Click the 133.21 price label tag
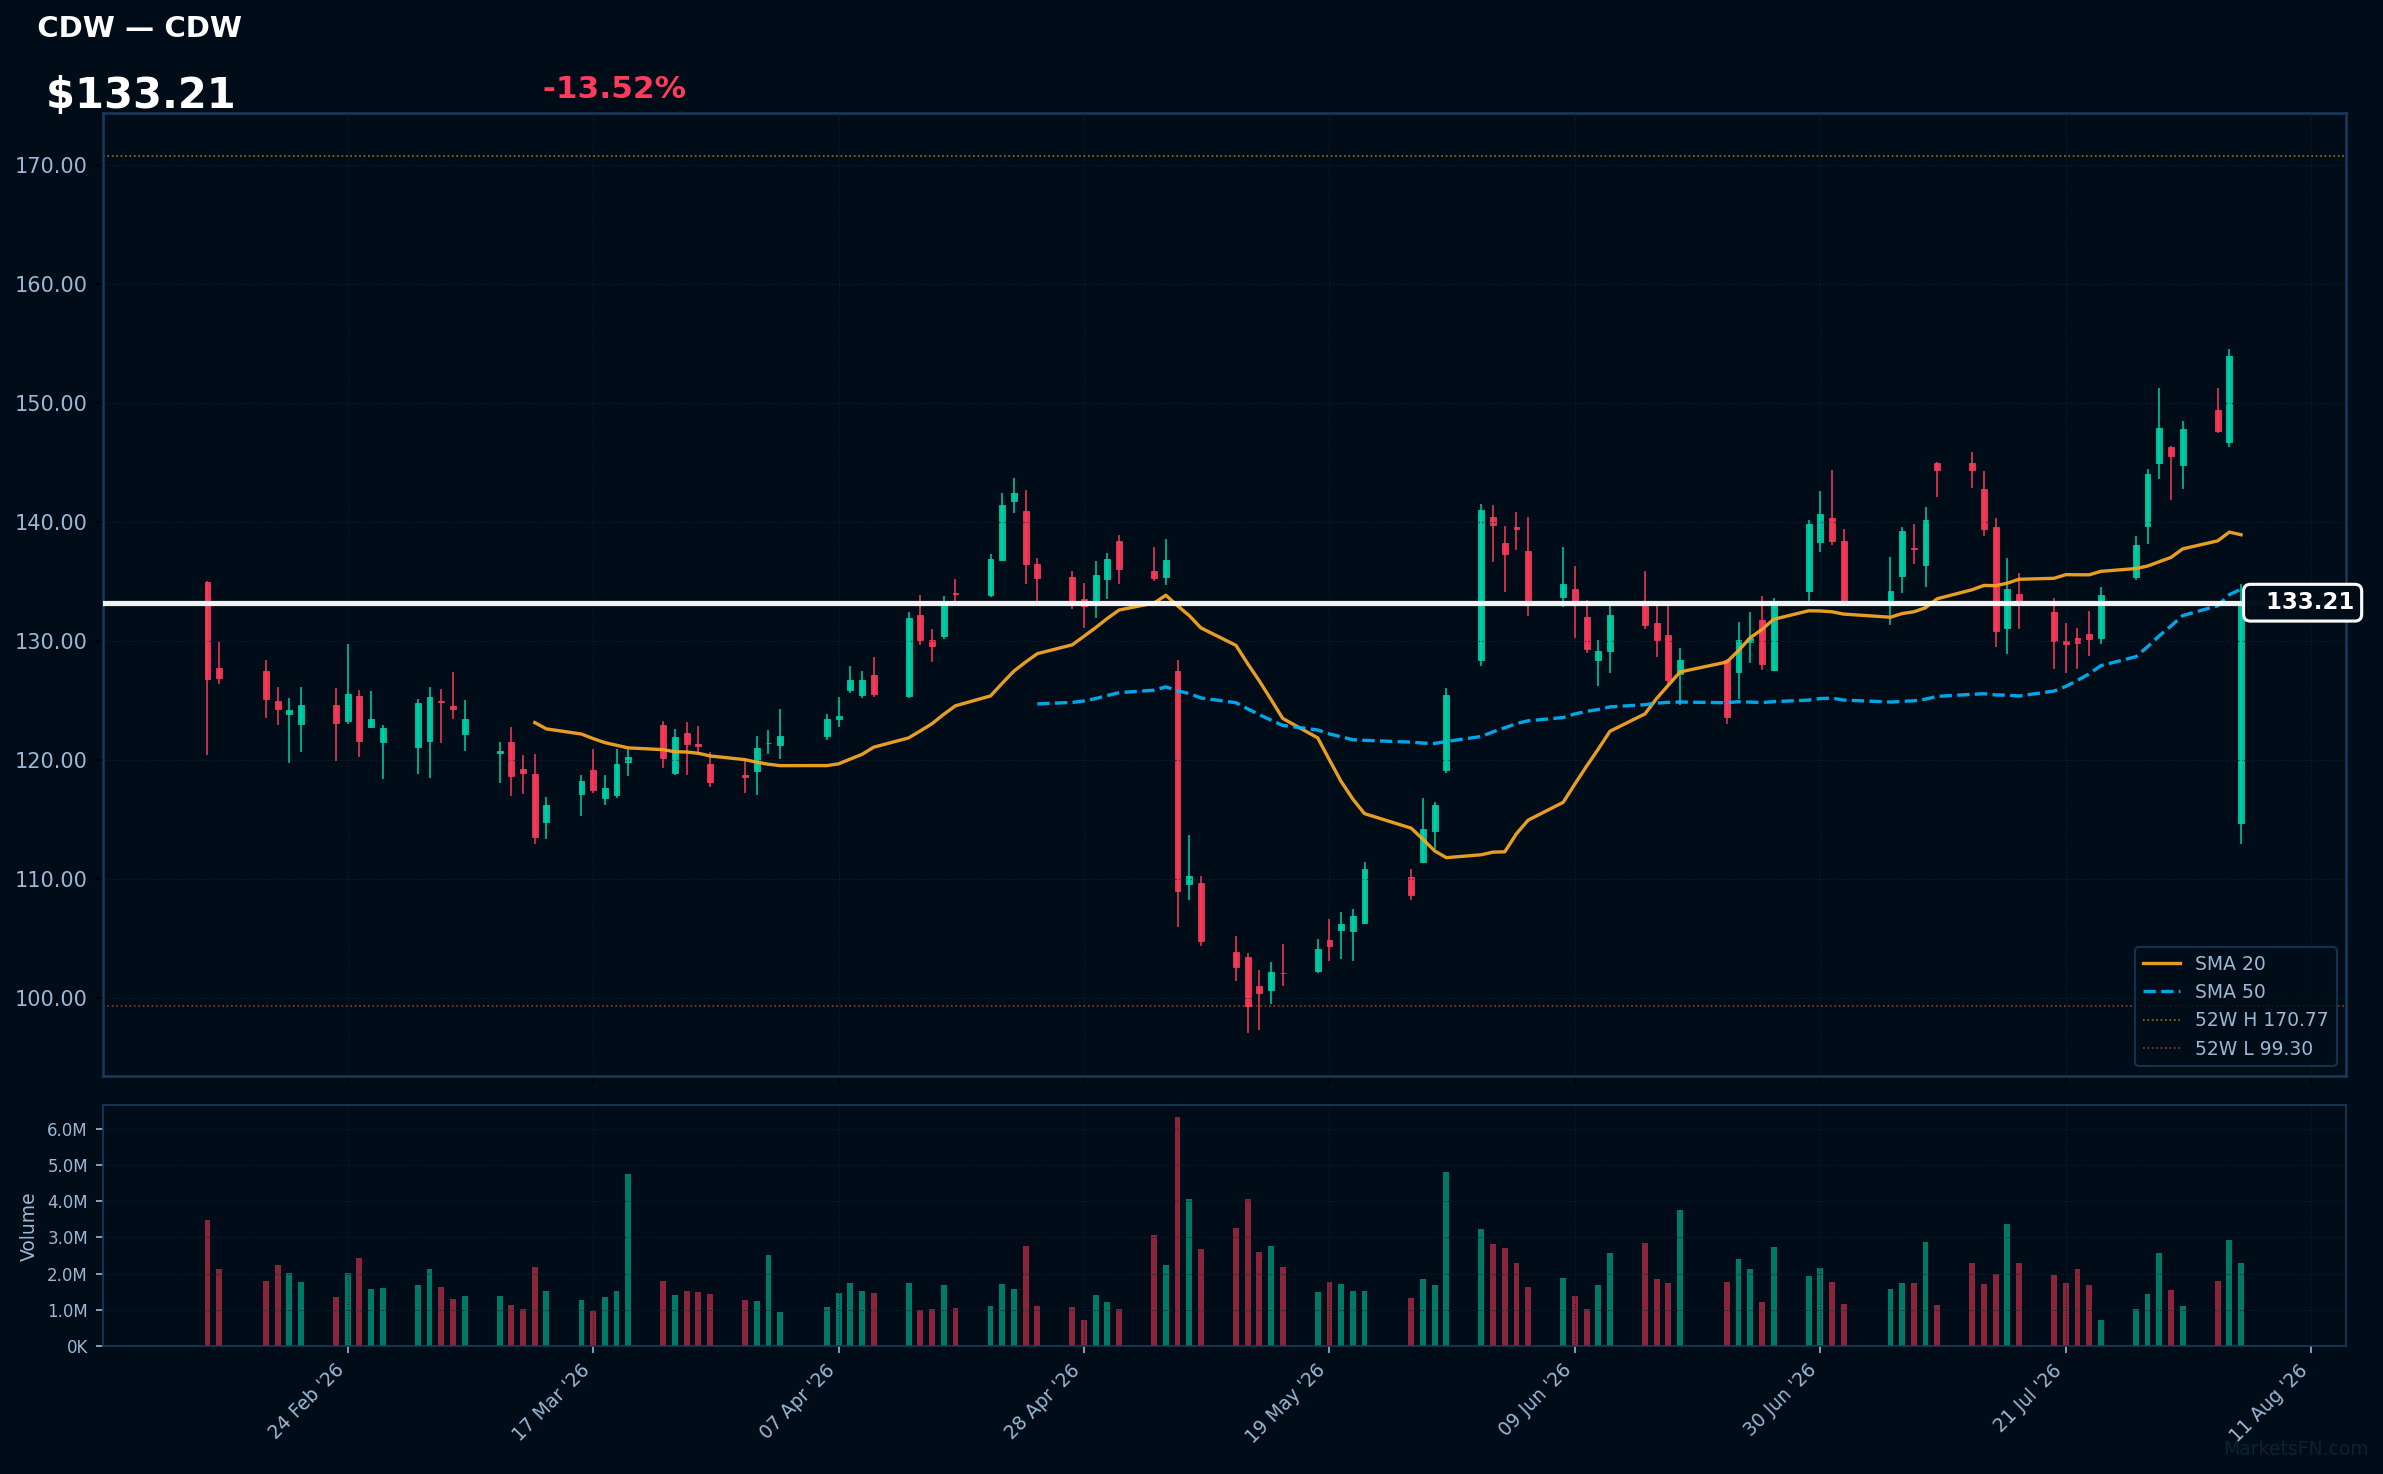 pos(2302,602)
